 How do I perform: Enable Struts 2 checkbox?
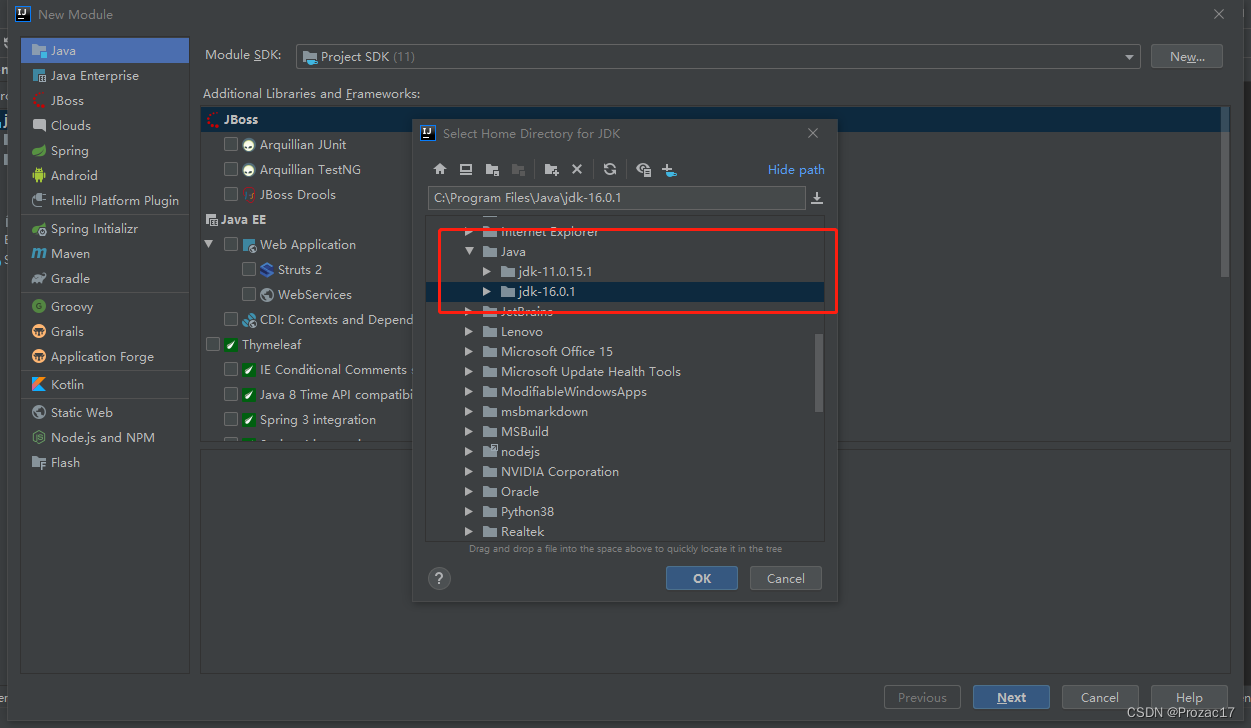(x=249, y=269)
